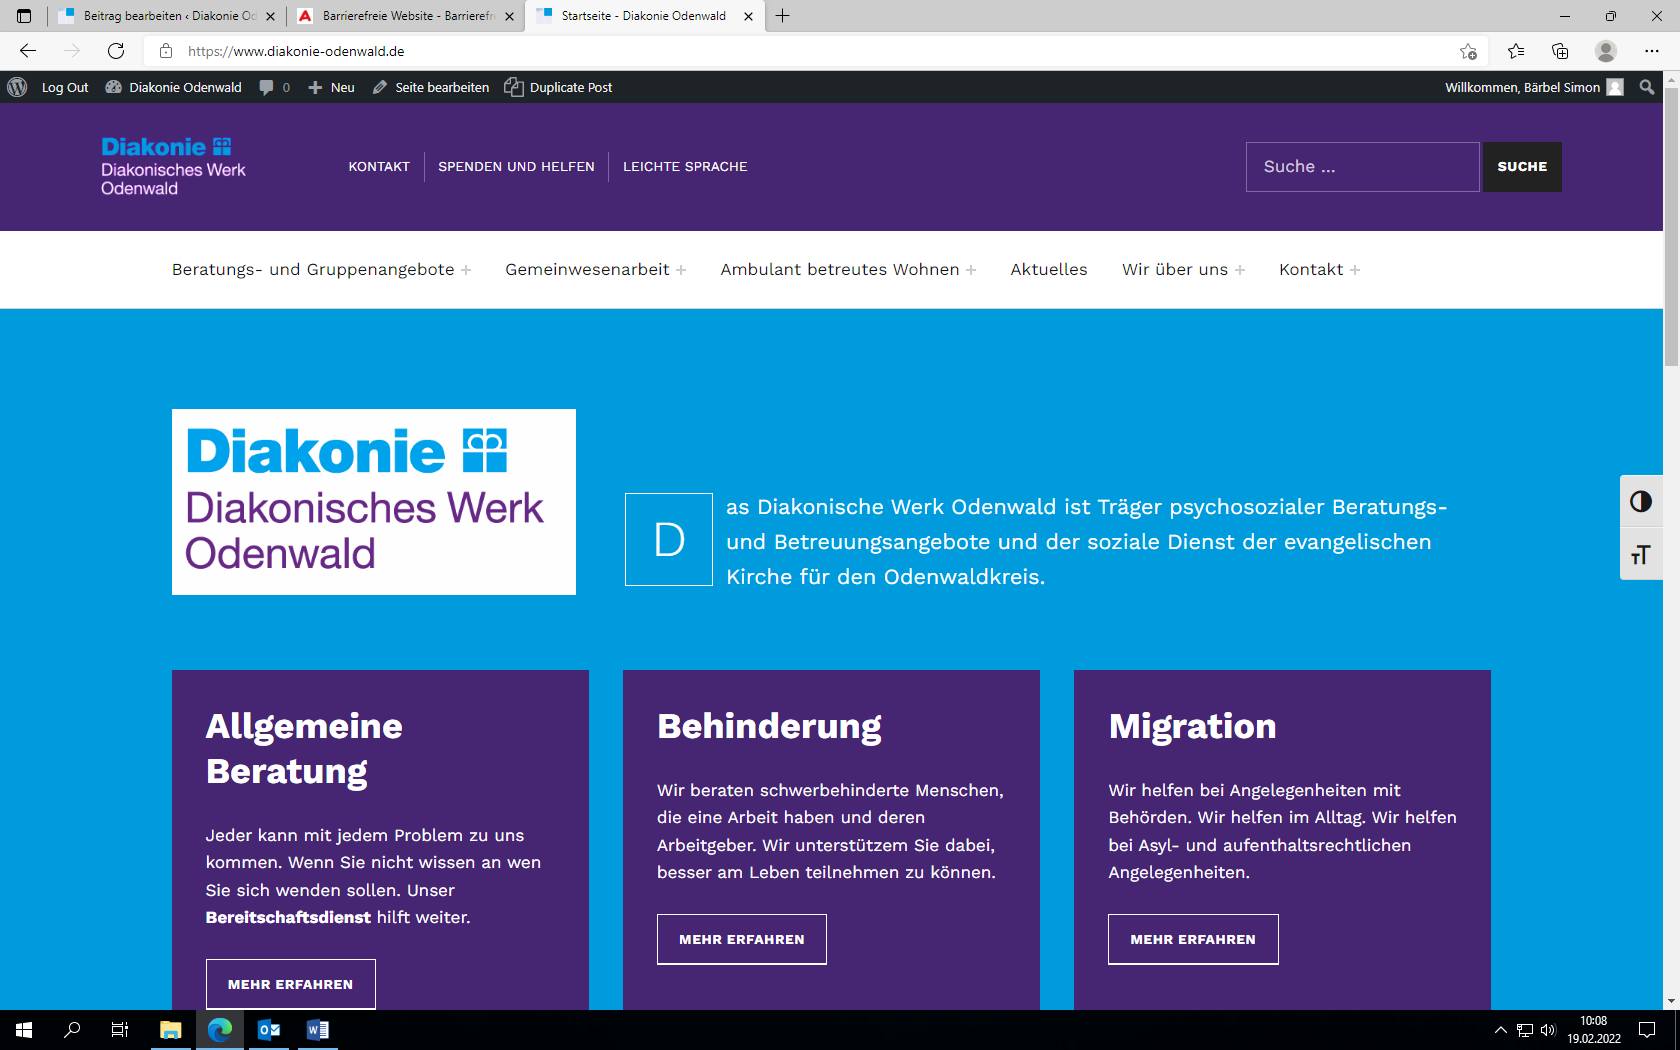Toggle high contrast with the half-circle icon
Image resolution: width=1680 pixels, height=1050 pixels.
1641,501
